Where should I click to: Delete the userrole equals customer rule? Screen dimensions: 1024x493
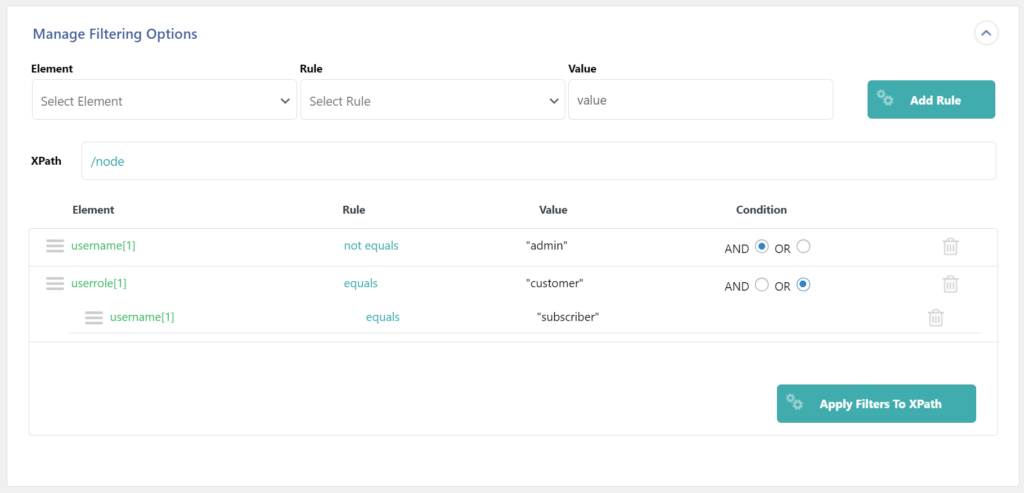coord(951,284)
